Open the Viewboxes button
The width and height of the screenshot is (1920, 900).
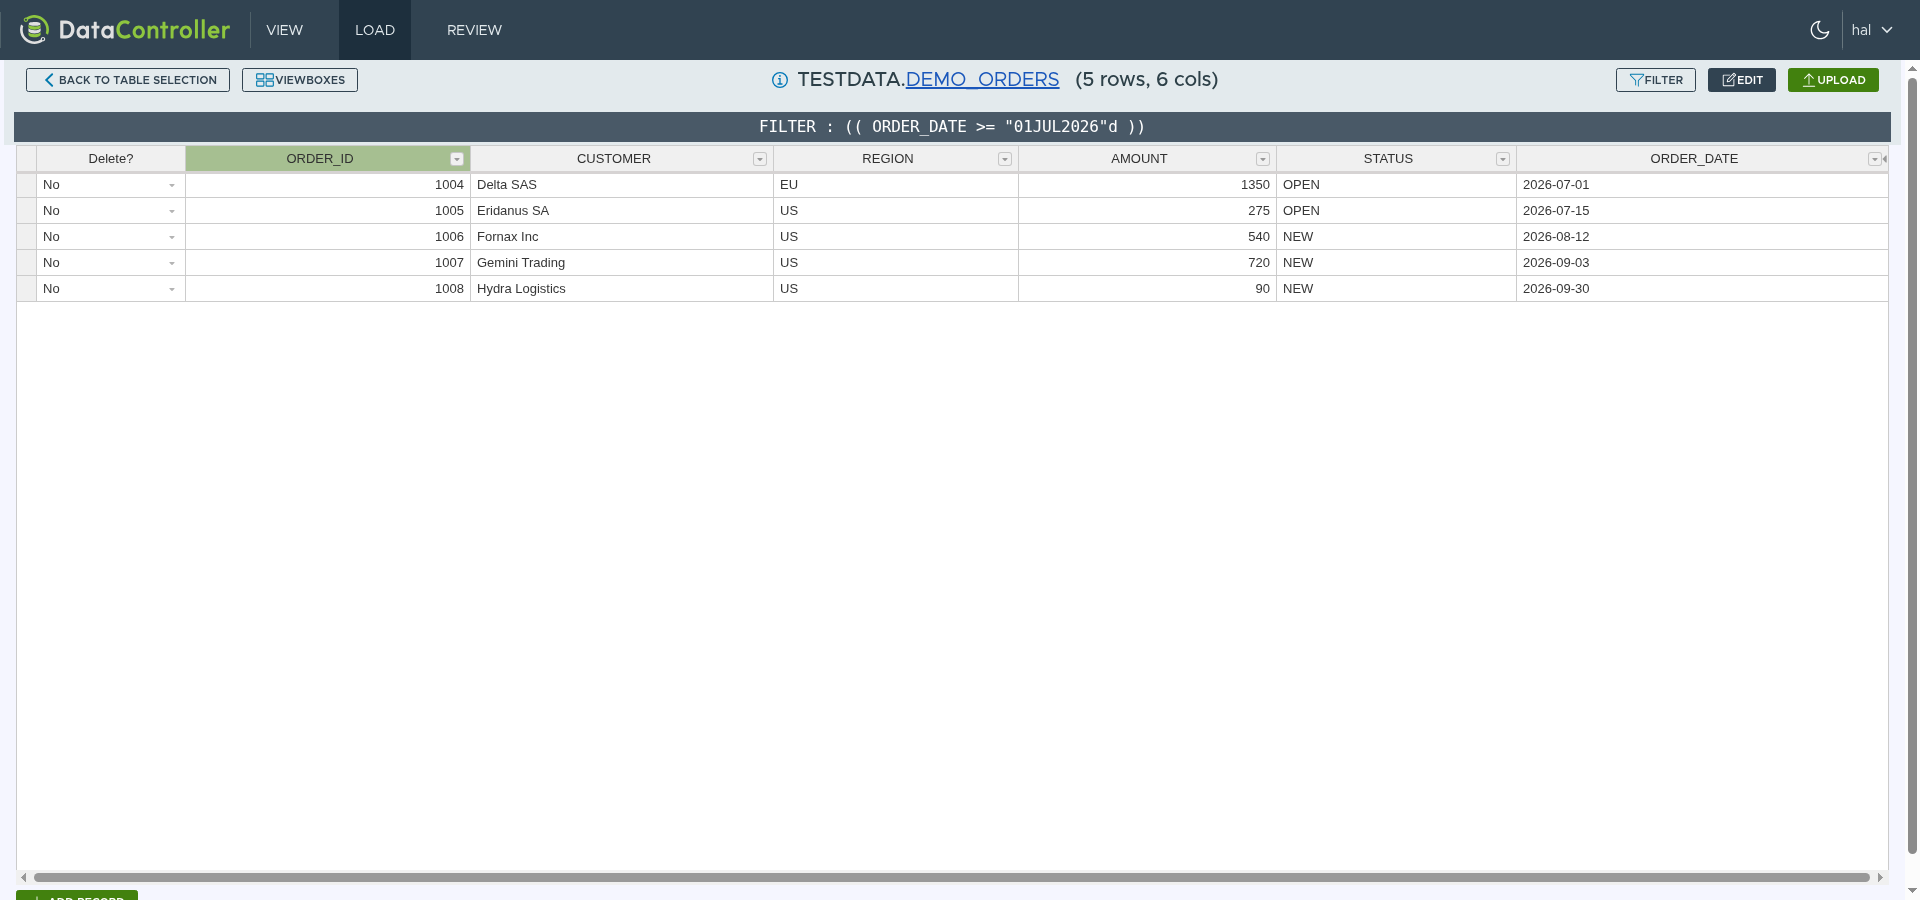pos(300,80)
